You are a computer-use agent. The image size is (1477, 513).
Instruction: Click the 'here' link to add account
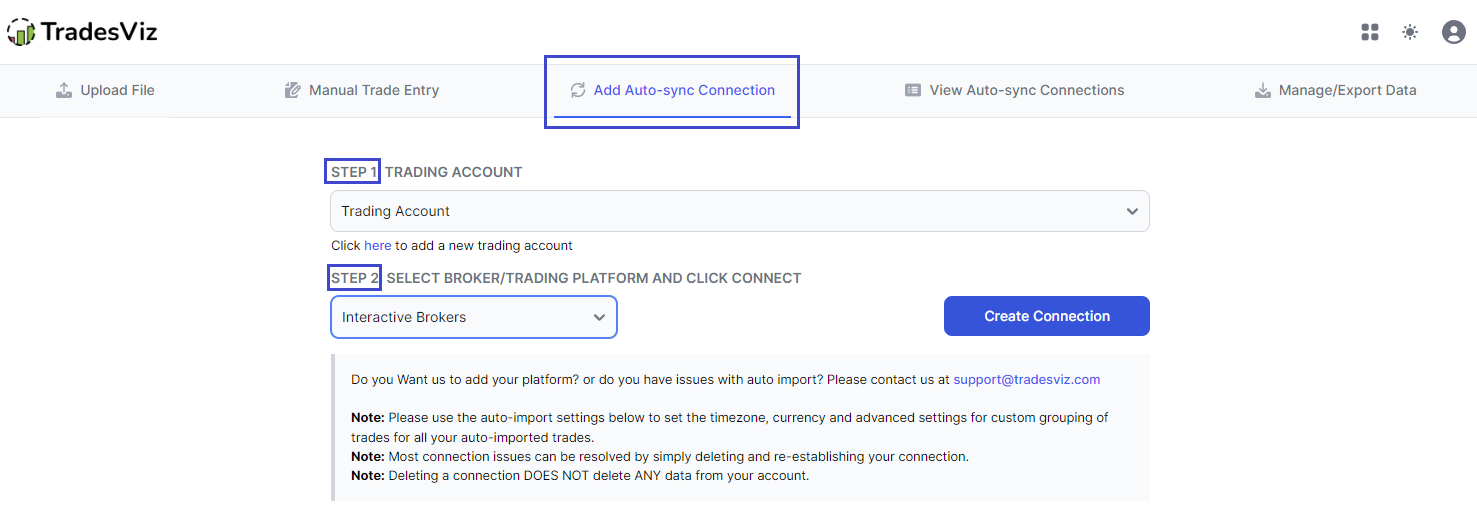tap(378, 245)
